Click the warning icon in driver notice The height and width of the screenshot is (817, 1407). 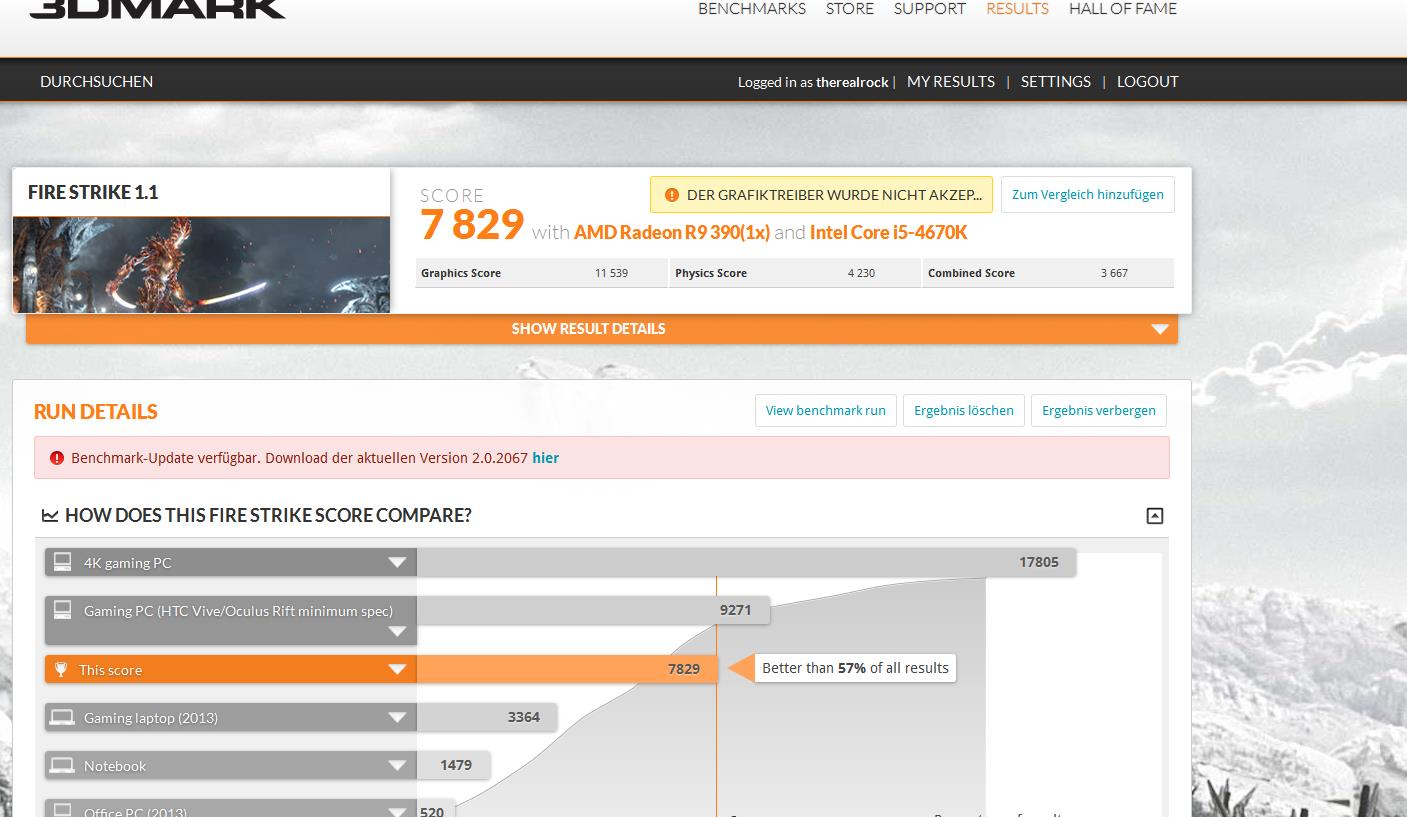[671, 195]
